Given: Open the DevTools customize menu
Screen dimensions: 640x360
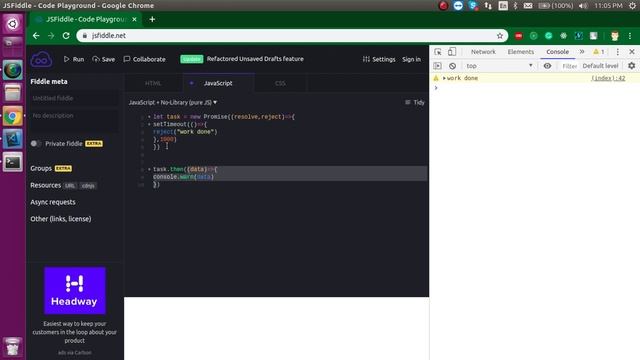Looking at the screenshot, I should tap(618, 52).
